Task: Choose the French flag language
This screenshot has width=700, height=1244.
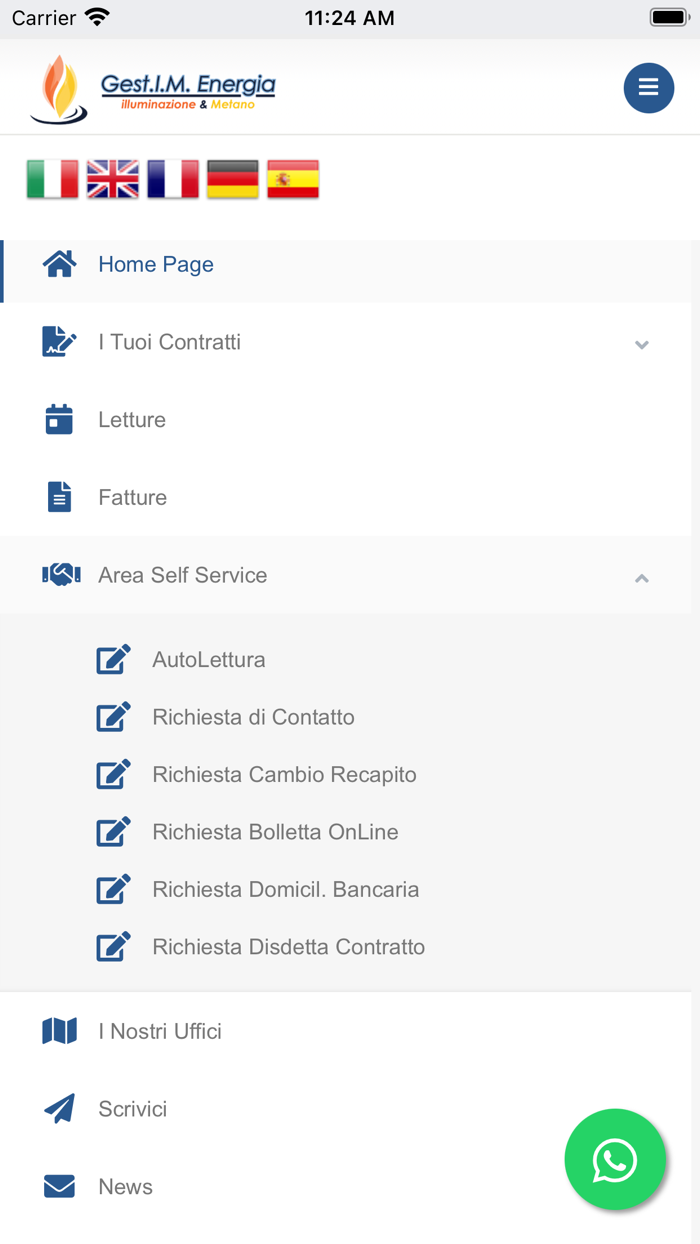Action: pyautogui.click(x=172, y=180)
